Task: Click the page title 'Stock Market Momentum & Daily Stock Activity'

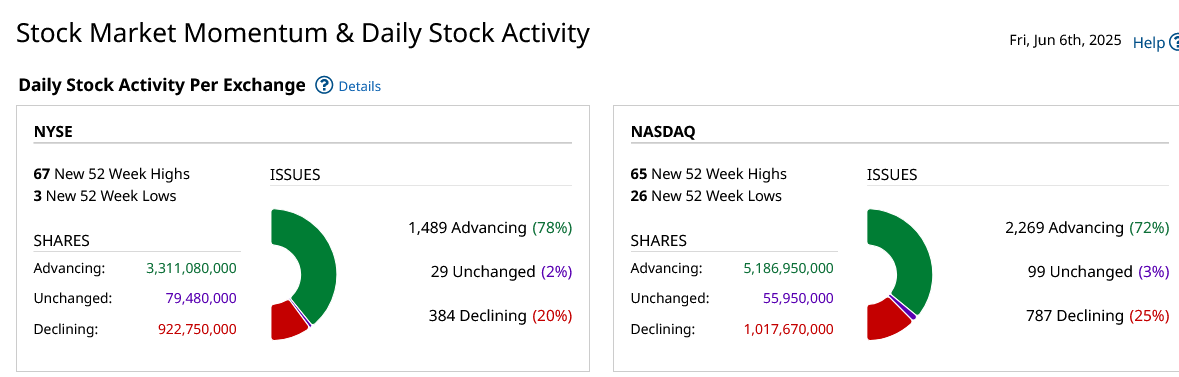Action: [x=303, y=34]
